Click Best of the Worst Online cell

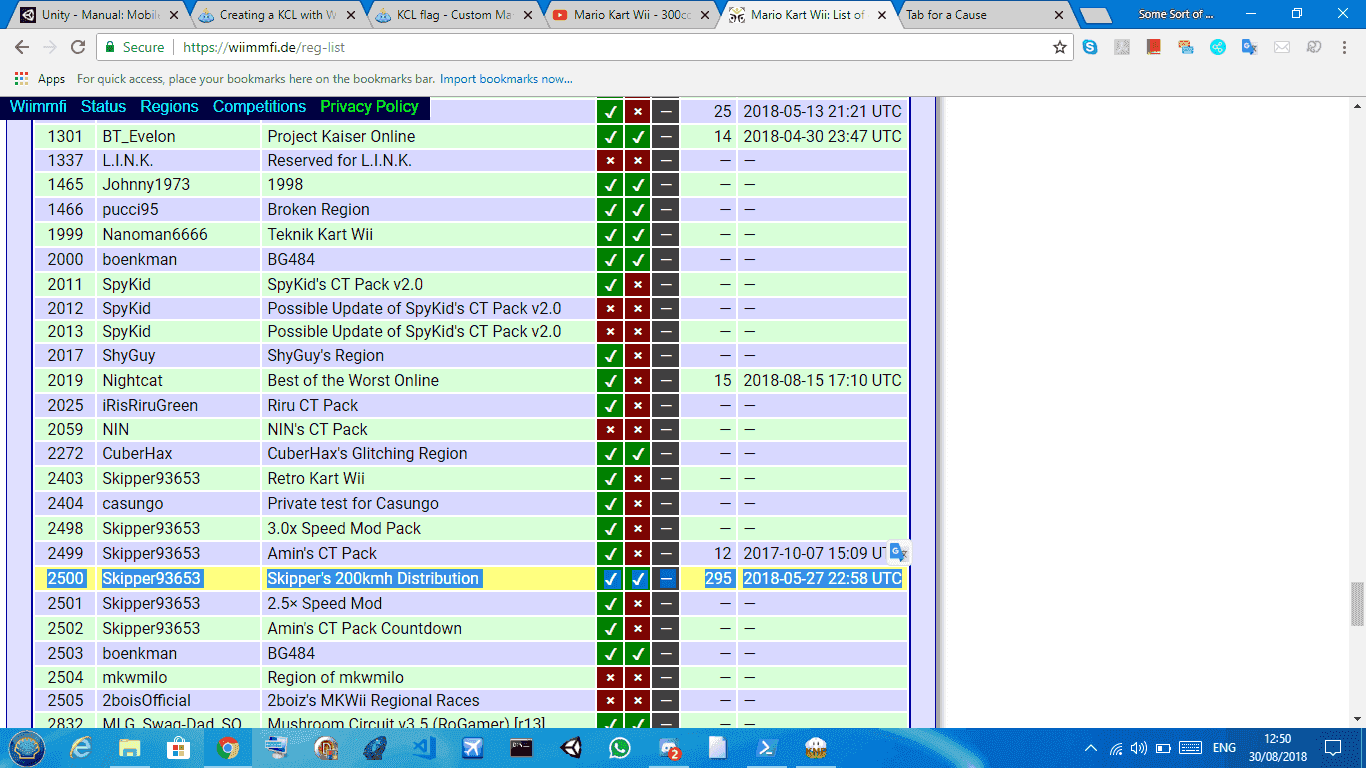coord(429,380)
